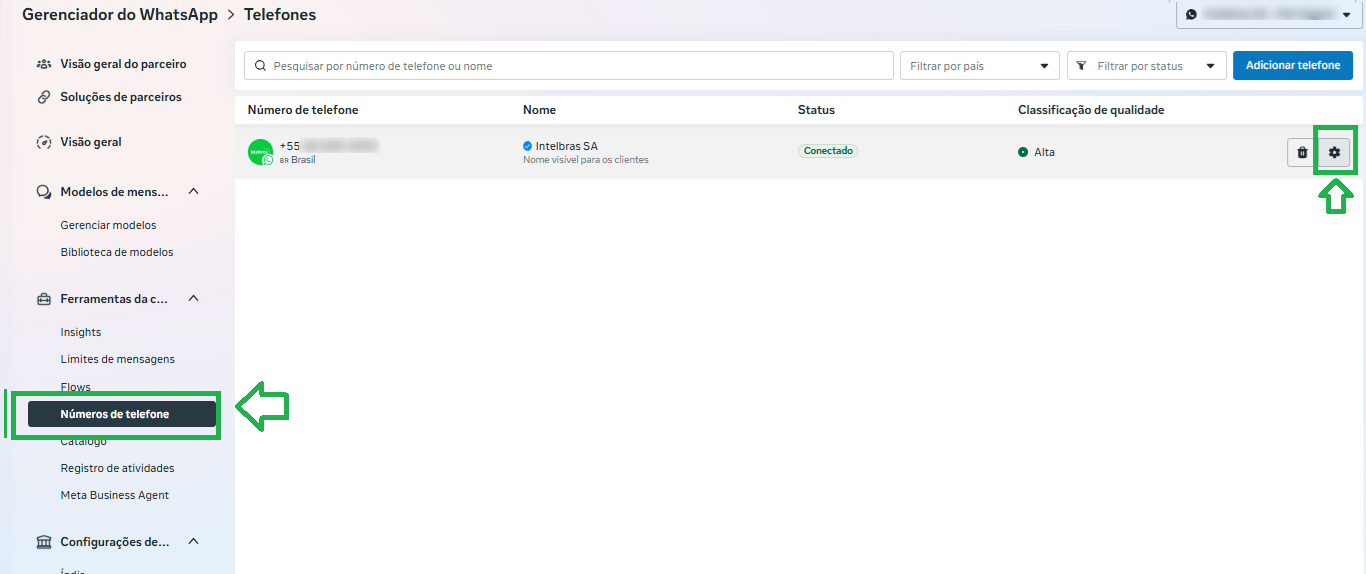Viewport: 1366px width, 574px height.
Task: Delete phone number using trash icon
Action: coord(1302,152)
